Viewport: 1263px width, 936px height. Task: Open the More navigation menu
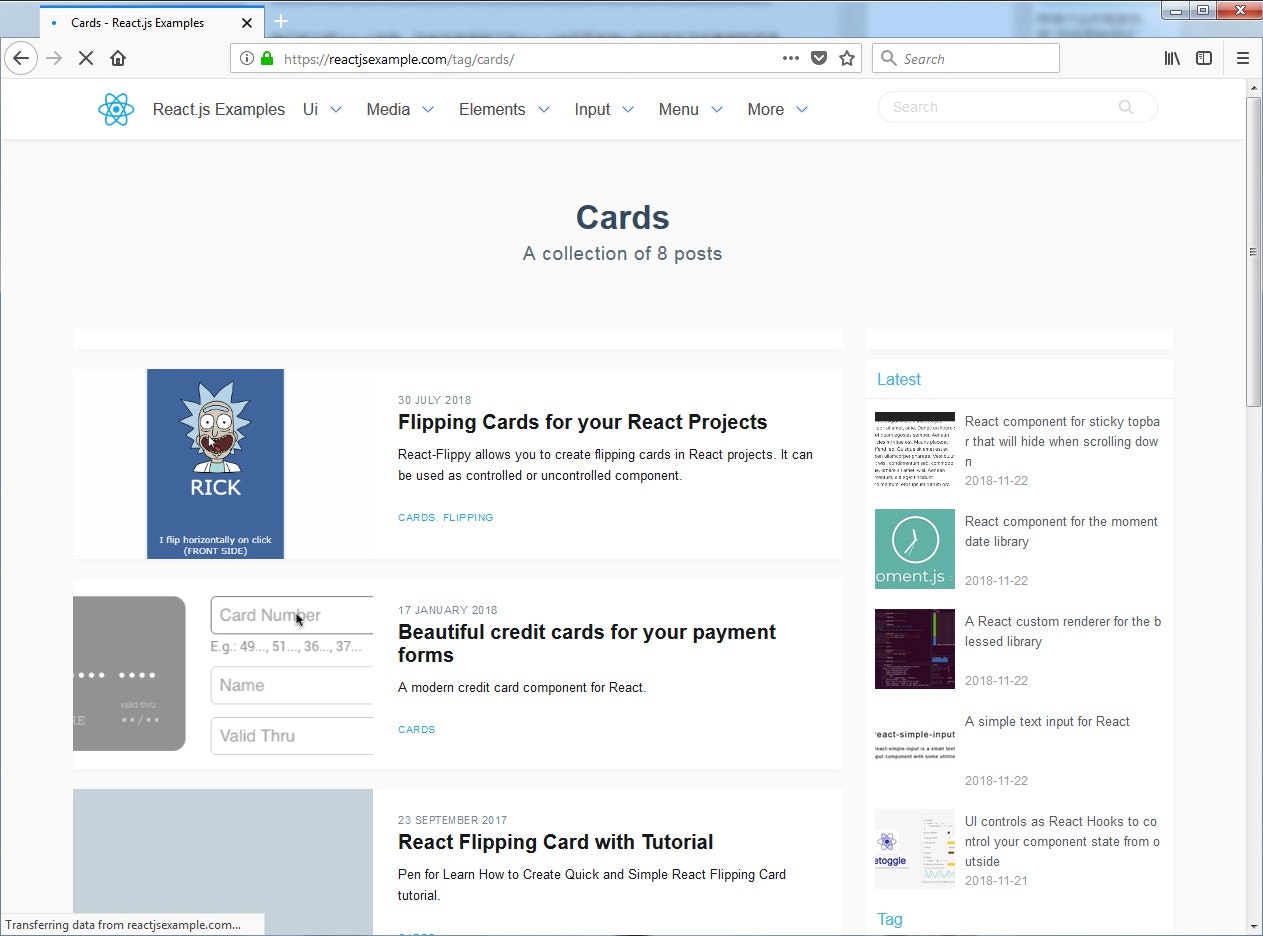765,109
